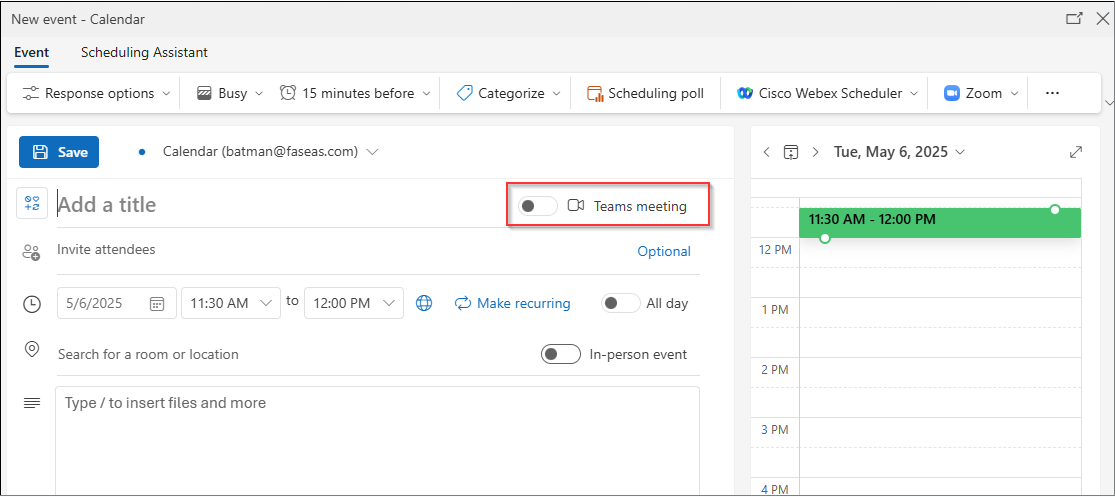
Task: Click the Add a title field
Action: (277, 205)
